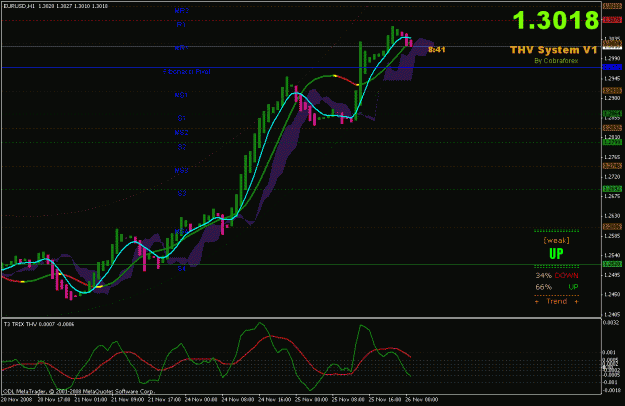
Task: Click the 1.2630 price axis label
Action: [x=612, y=216]
